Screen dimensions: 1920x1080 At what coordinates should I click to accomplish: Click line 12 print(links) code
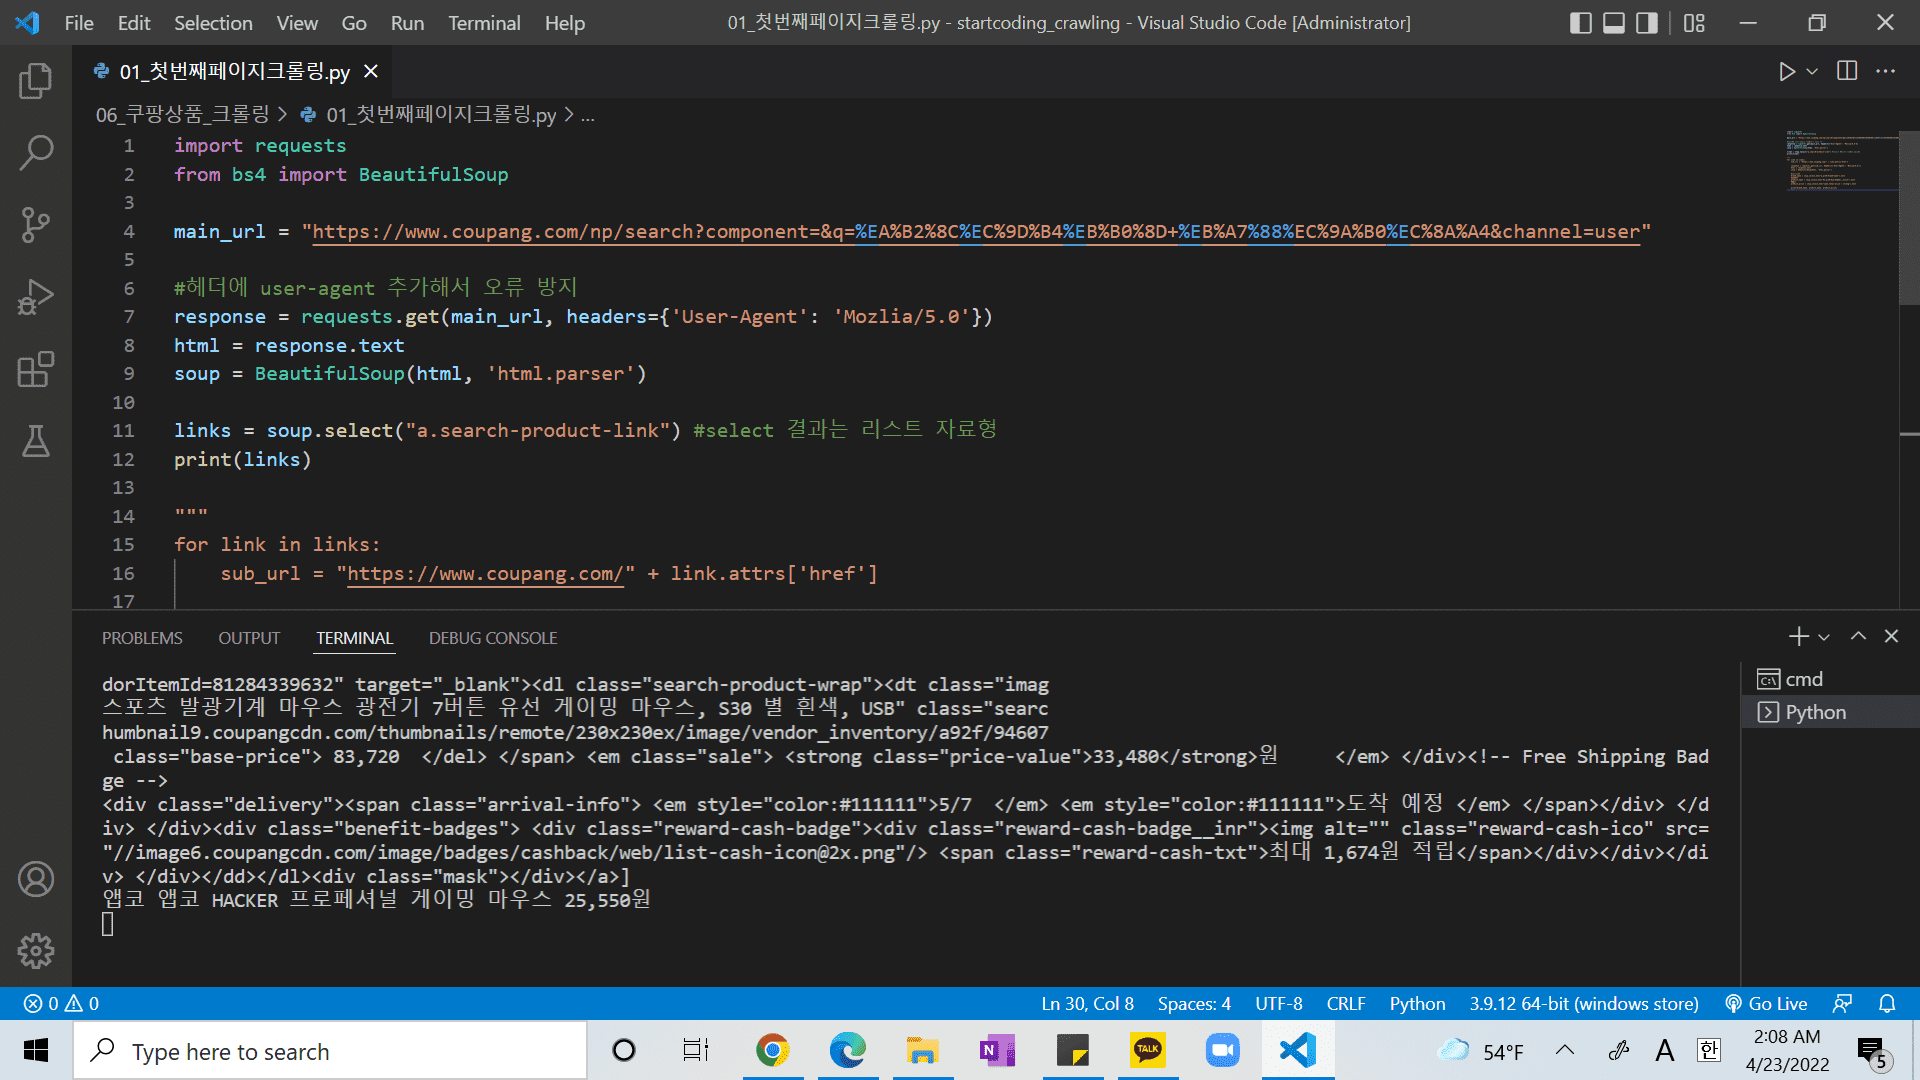point(242,460)
